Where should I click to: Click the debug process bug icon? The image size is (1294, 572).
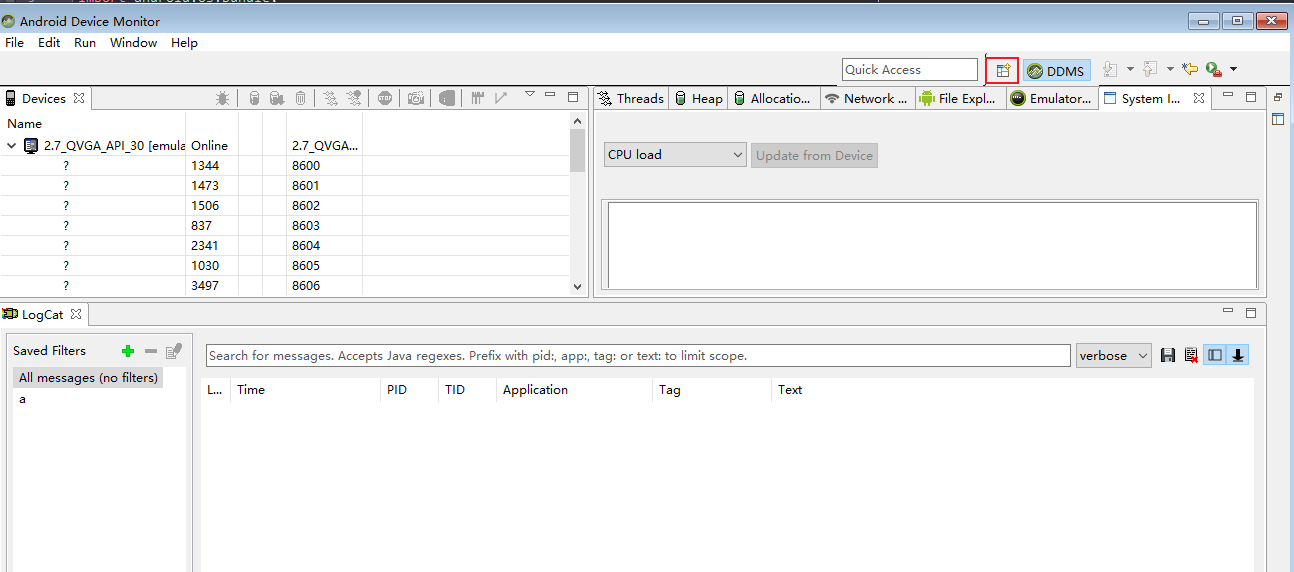(x=222, y=98)
